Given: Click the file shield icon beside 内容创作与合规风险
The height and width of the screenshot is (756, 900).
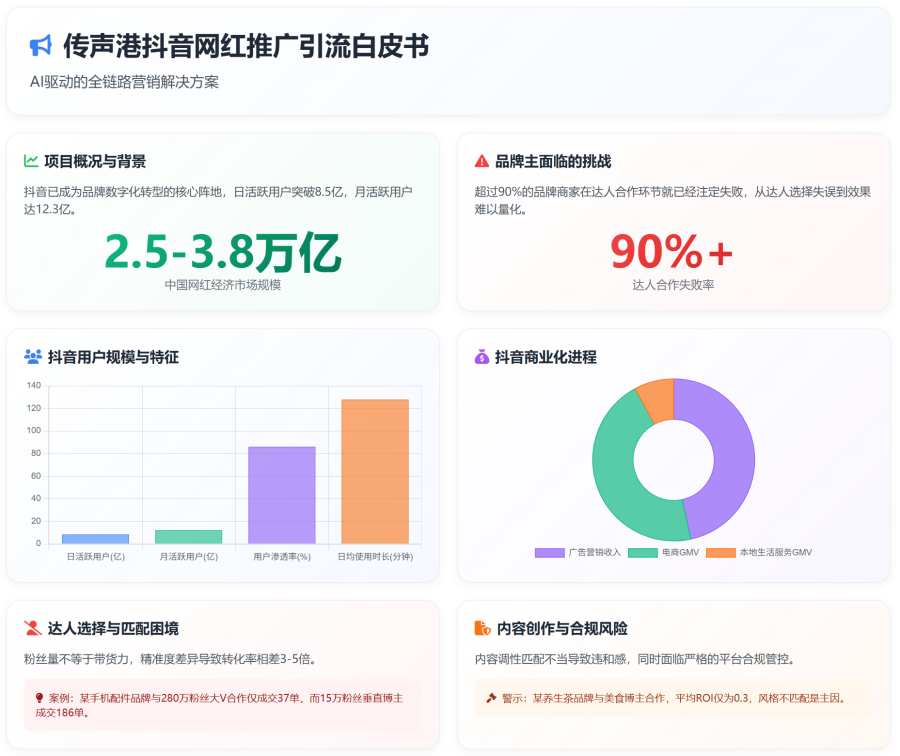Looking at the screenshot, I should pos(482,629).
